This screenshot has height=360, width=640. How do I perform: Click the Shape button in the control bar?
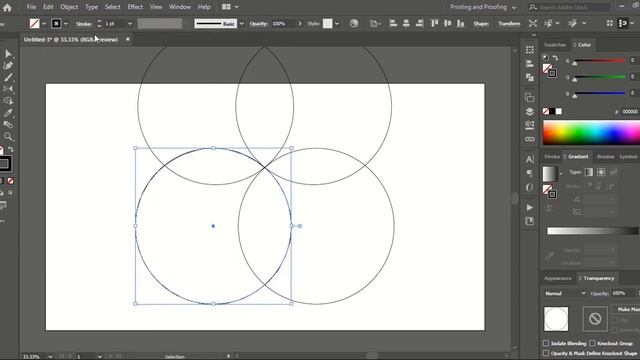481,24
